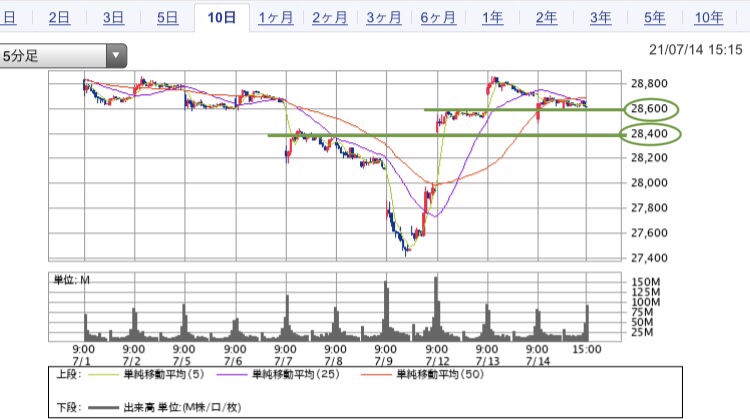Click the 27,800 price axis label

tap(649, 208)
